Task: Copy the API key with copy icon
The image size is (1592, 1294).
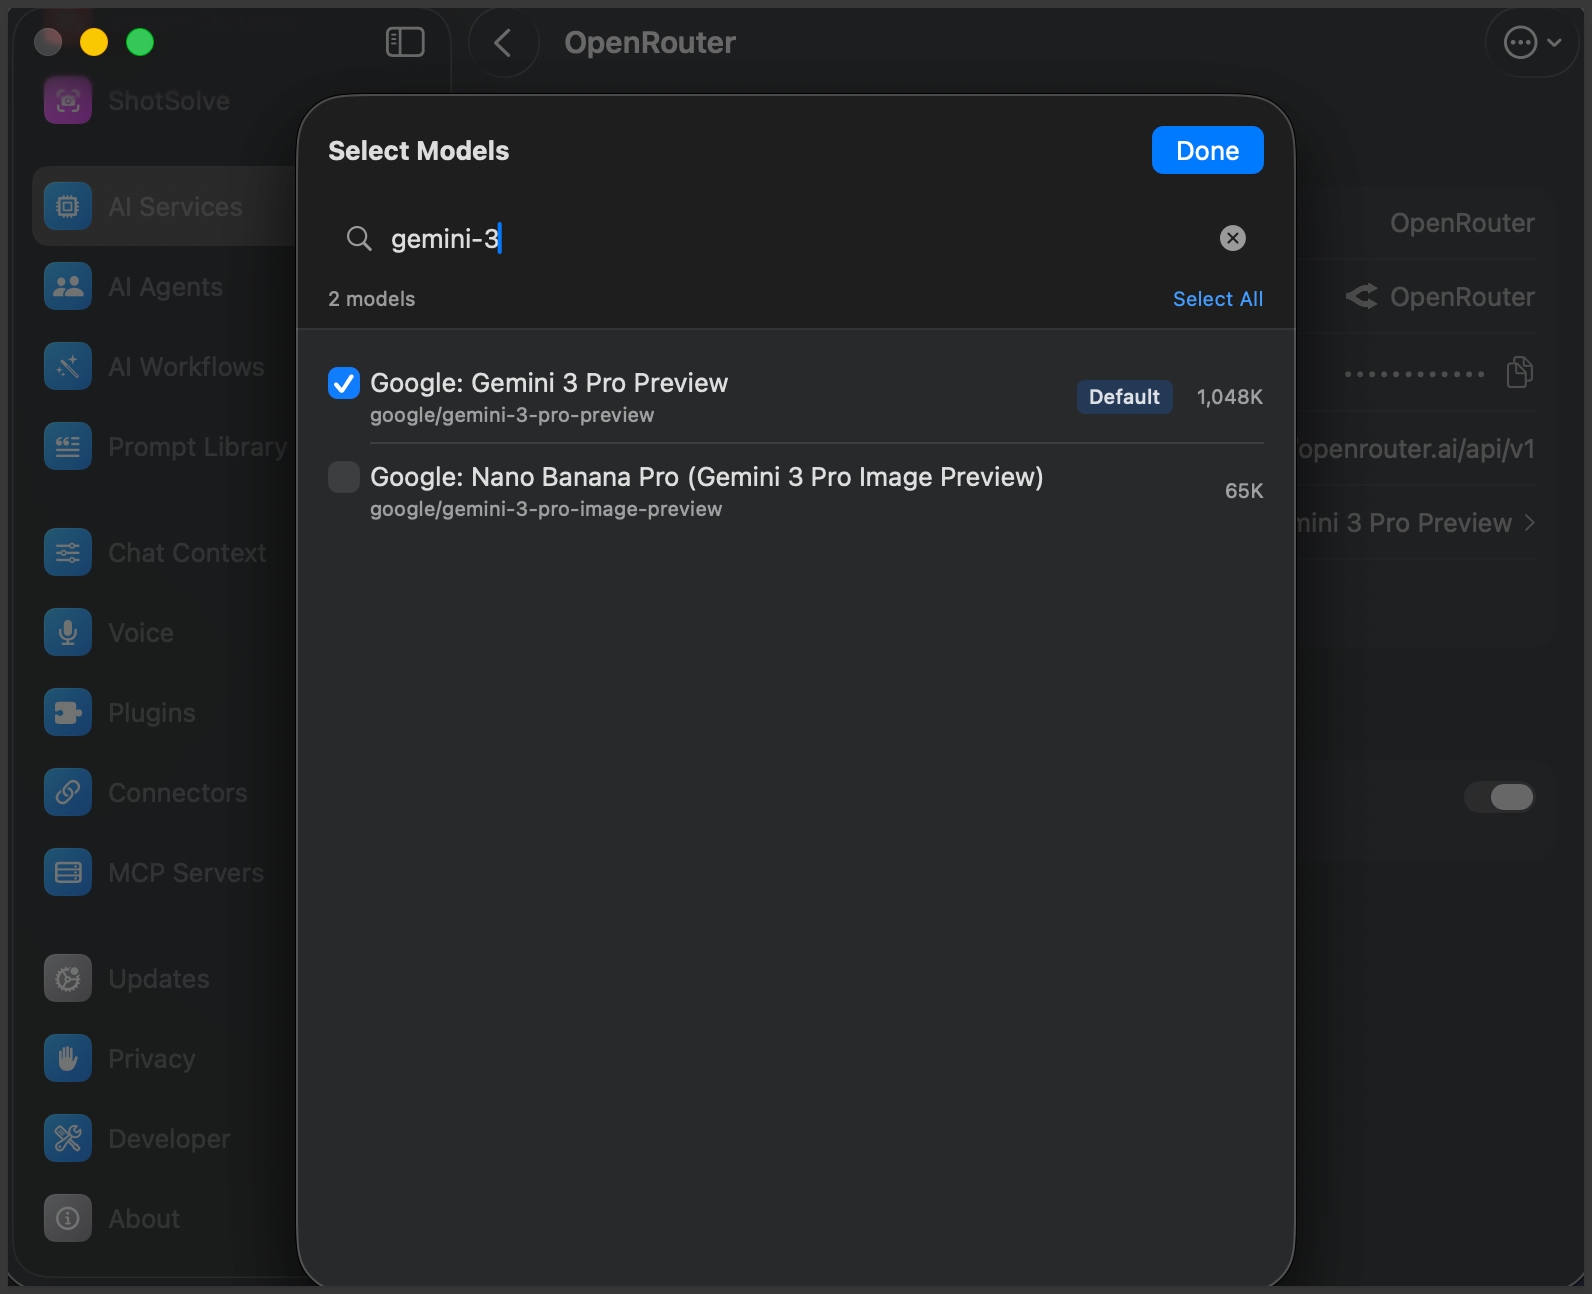Action: [x=1520, y=372]
